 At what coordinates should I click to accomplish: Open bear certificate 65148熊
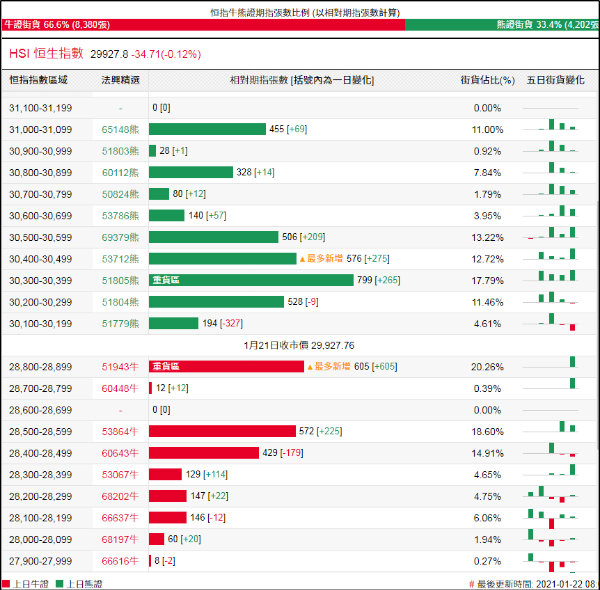tap(120, 130)
